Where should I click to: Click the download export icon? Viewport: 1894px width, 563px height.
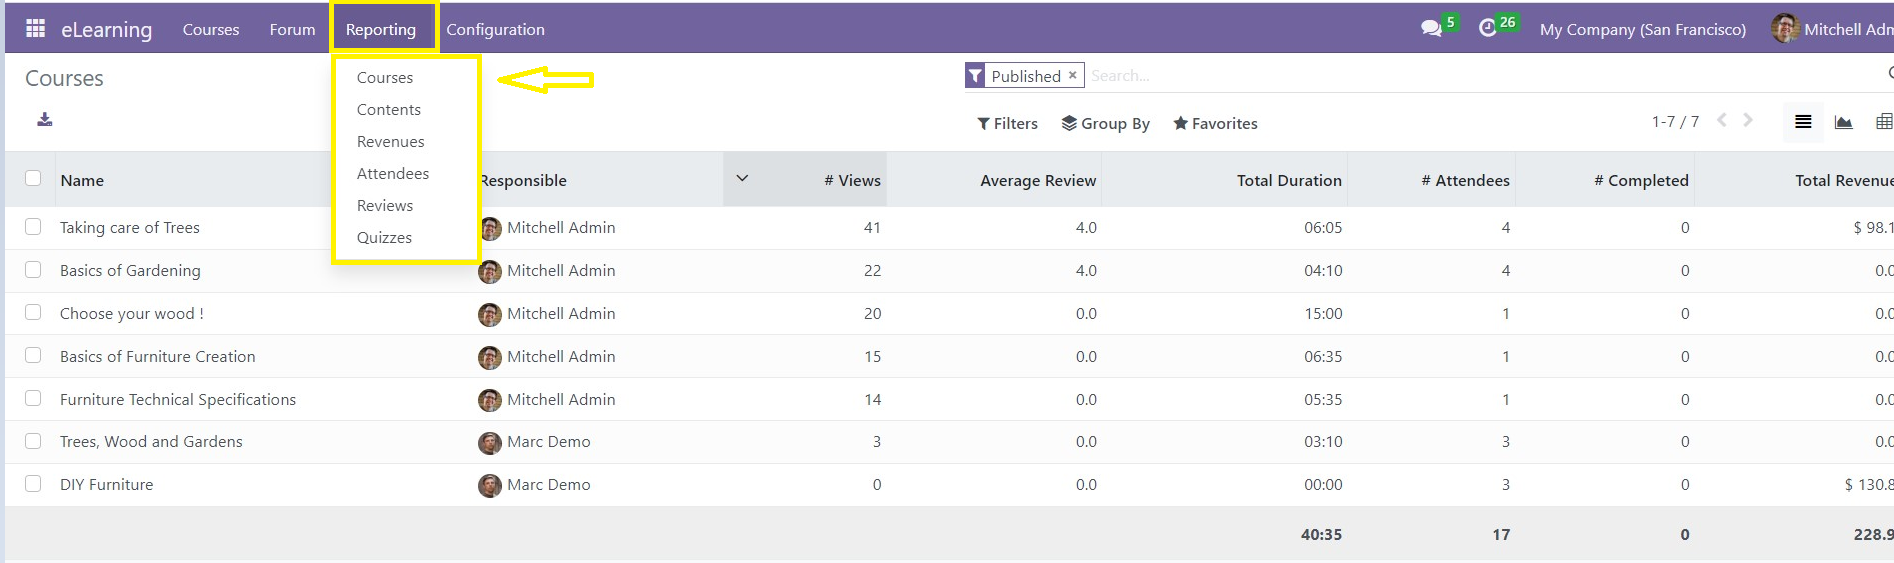[44, 120]
